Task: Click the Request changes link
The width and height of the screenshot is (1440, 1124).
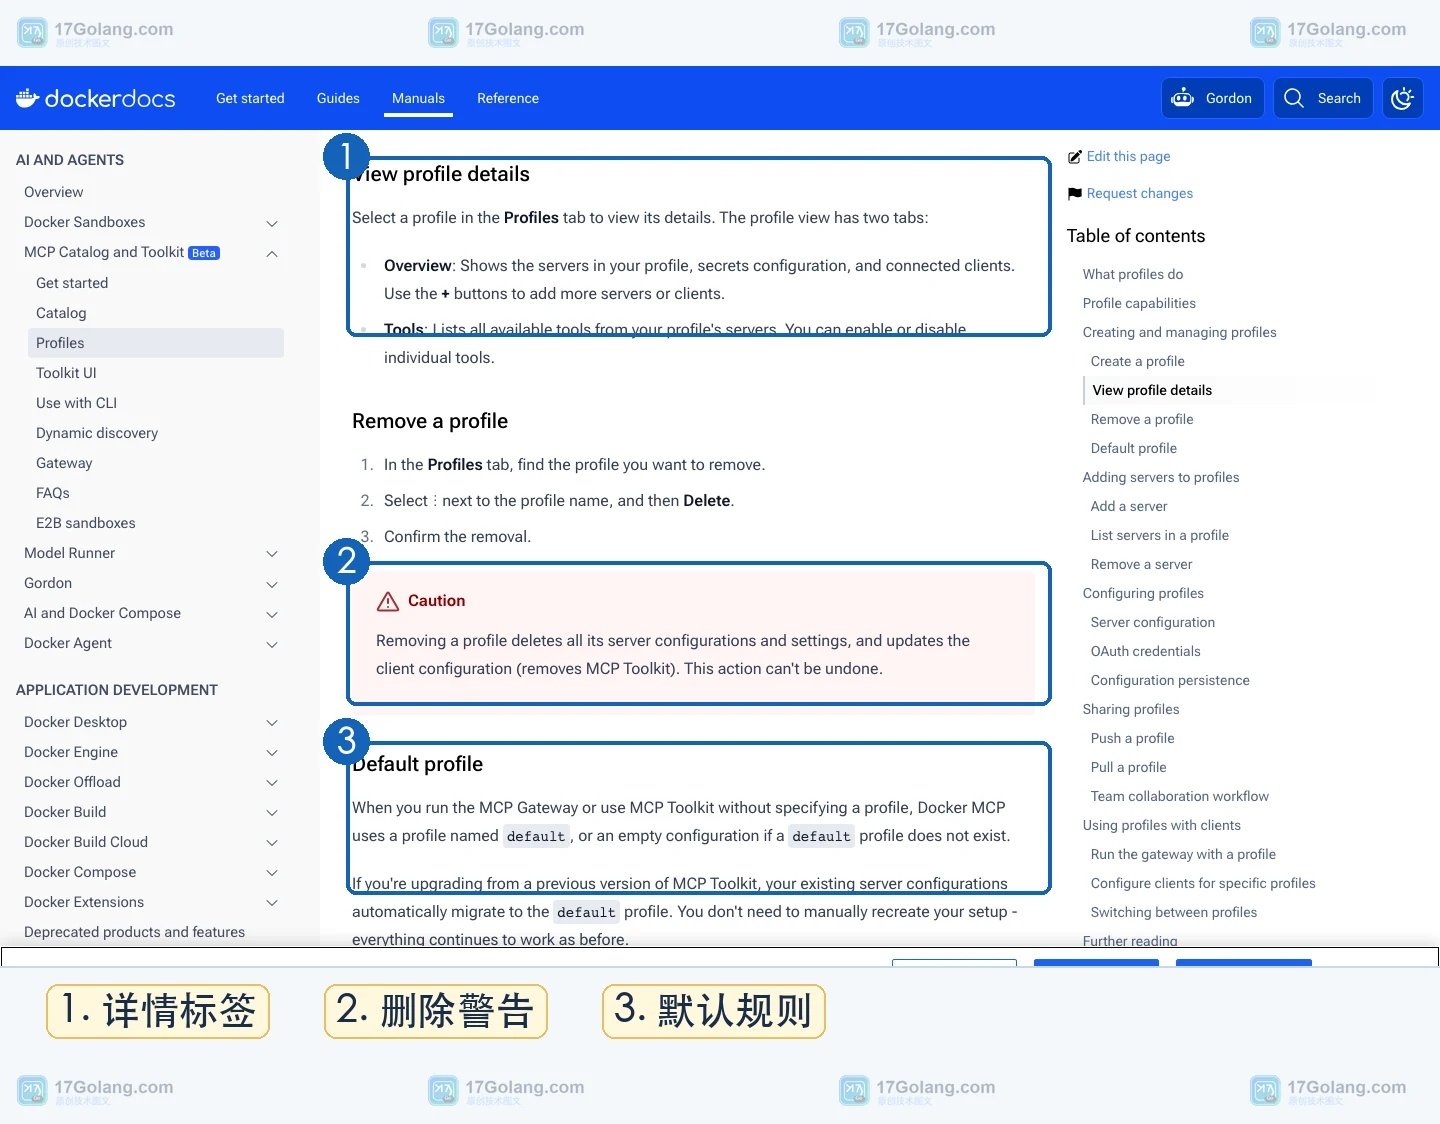Action: tap(1140, 193)
